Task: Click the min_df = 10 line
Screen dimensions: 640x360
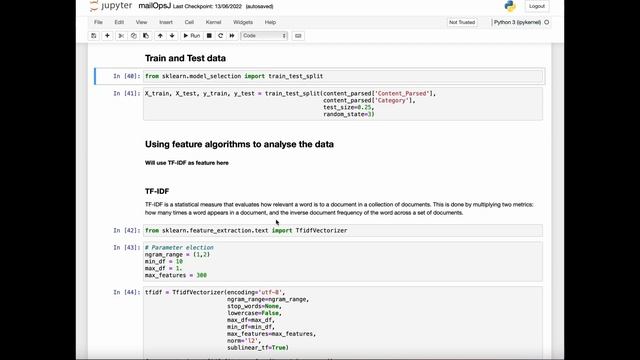Action: tap(164, 262)
